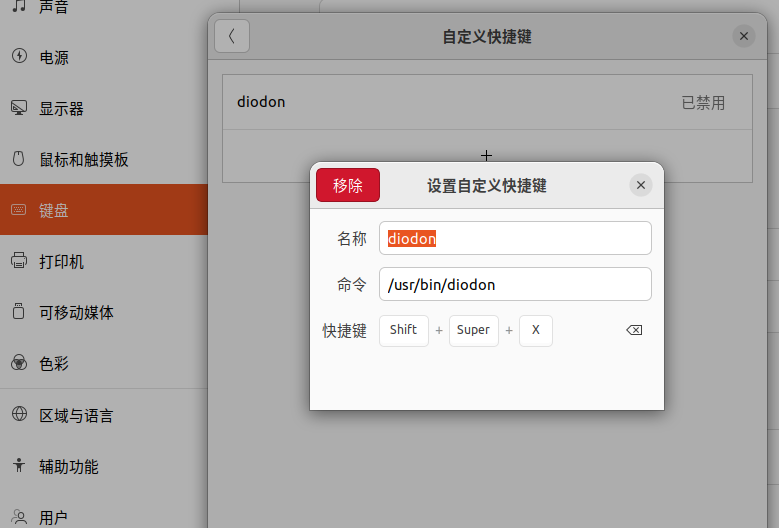The width and height of the screenshot is (779, 528).
Task: Open 打印机 printer settings
Action: [x=104, y=261]
